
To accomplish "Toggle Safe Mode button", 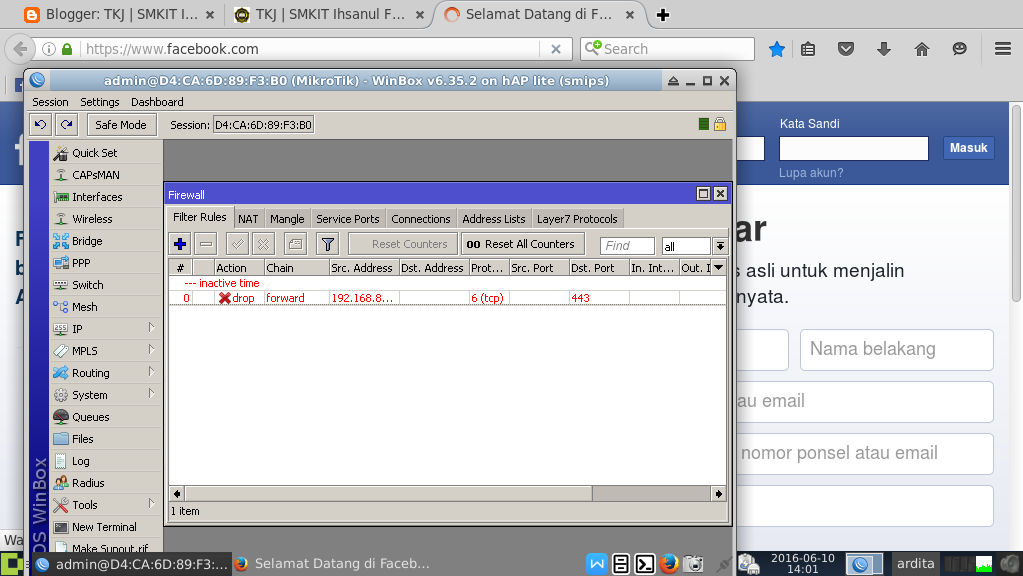I will click(121, 125).
